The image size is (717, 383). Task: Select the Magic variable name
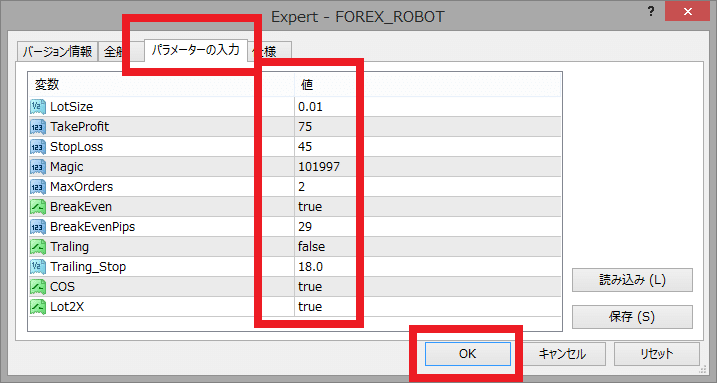coord(67,167)
